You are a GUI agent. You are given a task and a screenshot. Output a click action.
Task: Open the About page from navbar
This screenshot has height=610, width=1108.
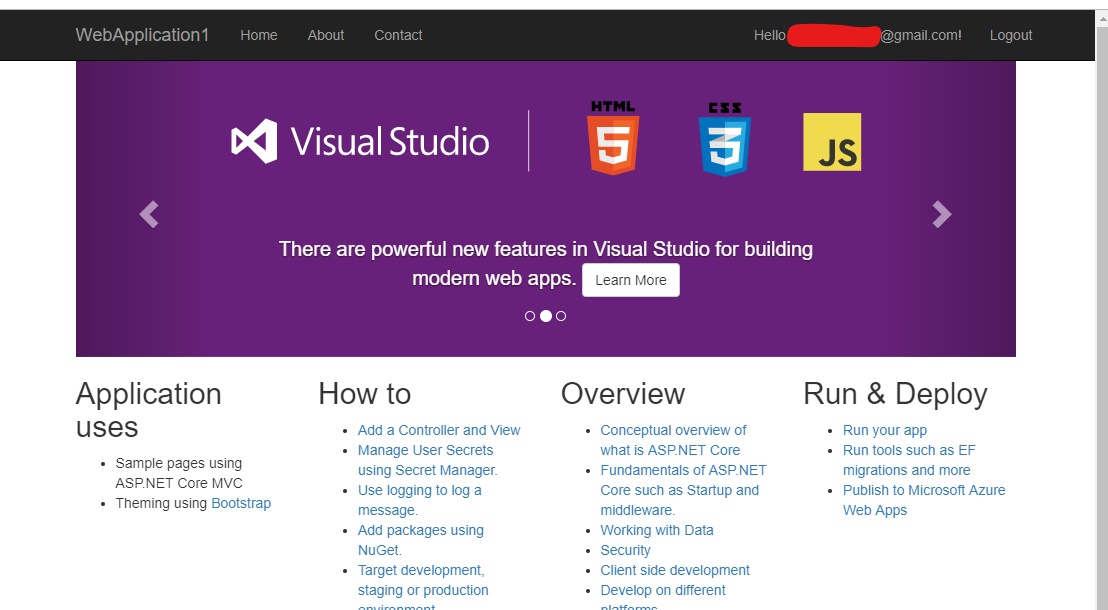pos(326,35)
